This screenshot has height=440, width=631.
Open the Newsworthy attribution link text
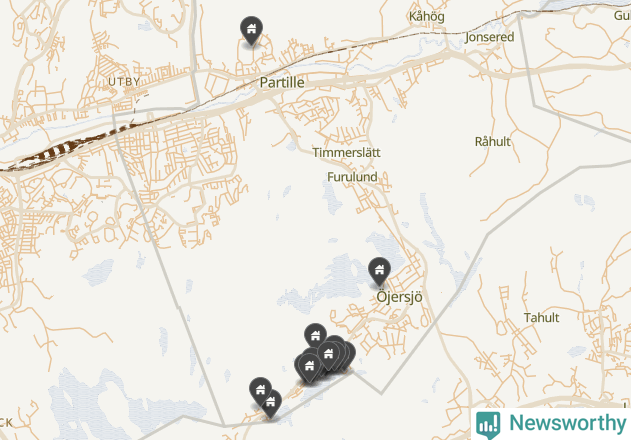pyautogui.click(x=567, y=423)
